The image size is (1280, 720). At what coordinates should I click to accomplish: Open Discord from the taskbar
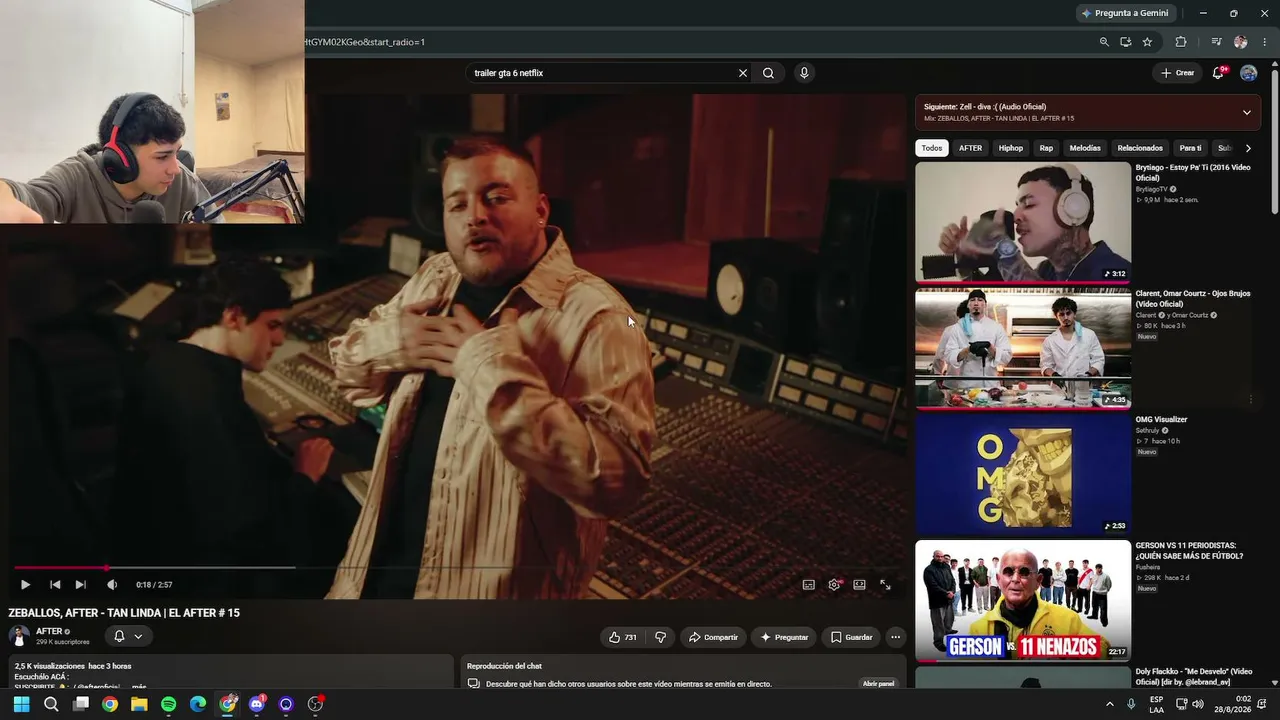pyautogui.click(x=257, y=704)
